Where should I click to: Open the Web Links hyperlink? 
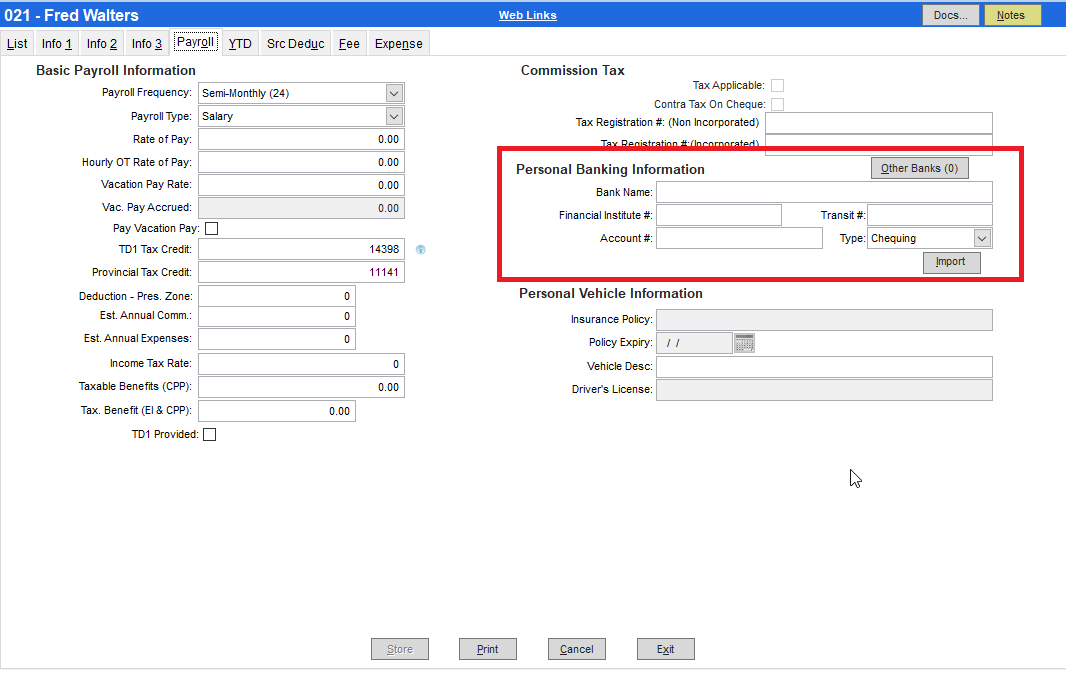pyautogui.click(x=527, y=14)
